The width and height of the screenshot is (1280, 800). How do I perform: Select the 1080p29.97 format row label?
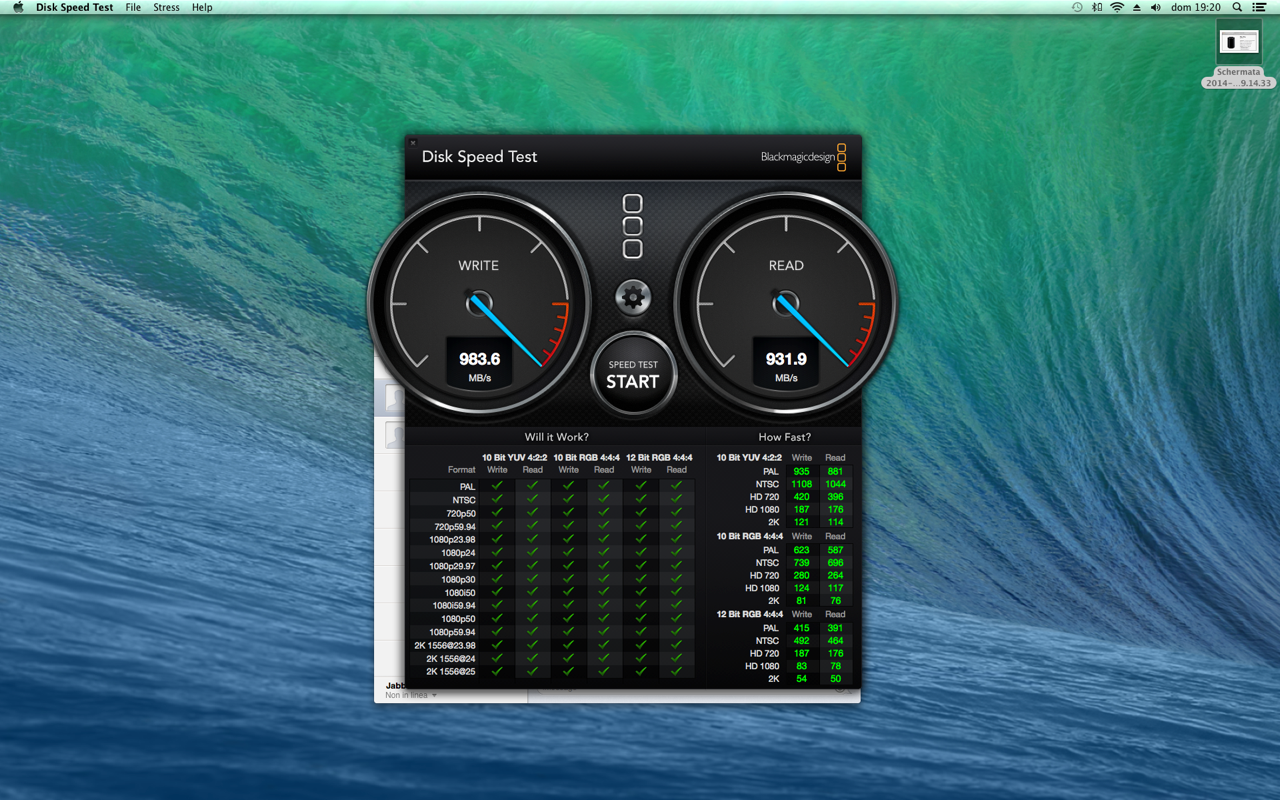point(453,566)
